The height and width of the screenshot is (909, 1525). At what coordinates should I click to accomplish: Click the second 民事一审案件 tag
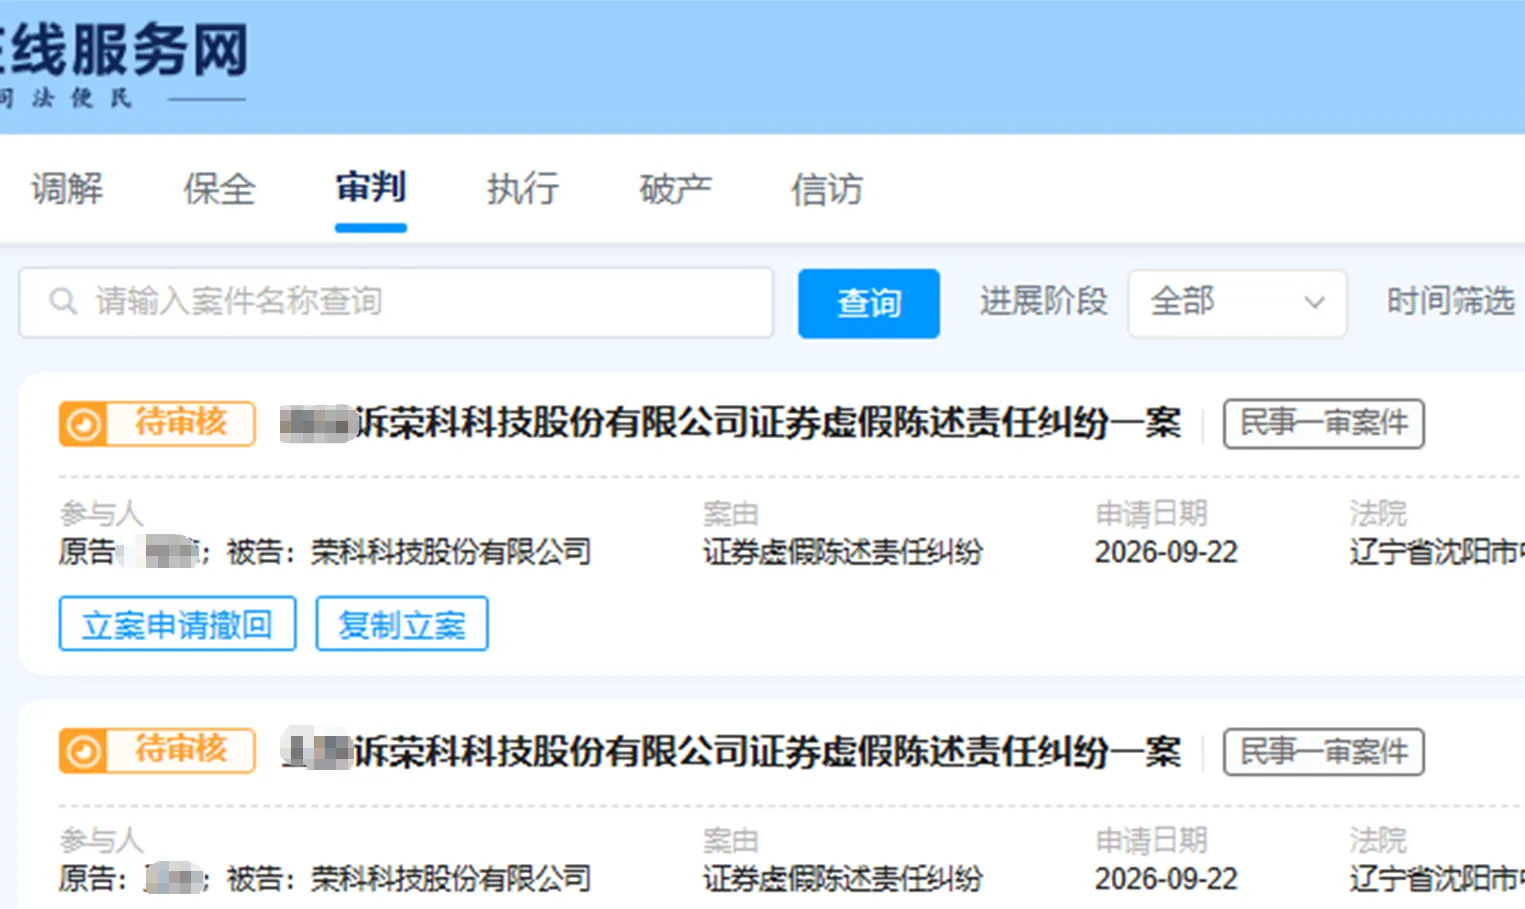click(1324, 752)
